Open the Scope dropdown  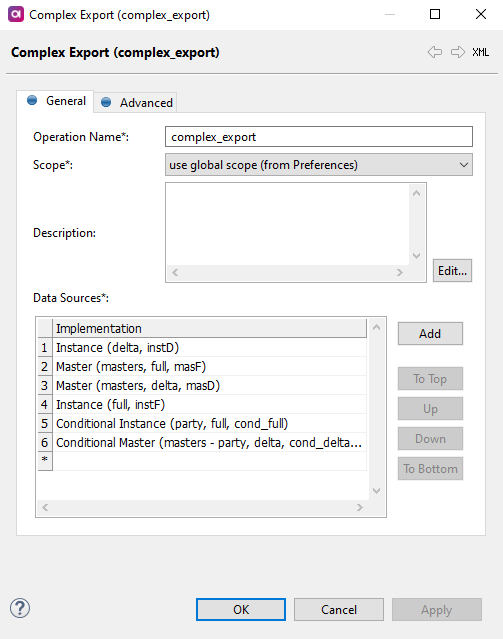tap(319, 165)
